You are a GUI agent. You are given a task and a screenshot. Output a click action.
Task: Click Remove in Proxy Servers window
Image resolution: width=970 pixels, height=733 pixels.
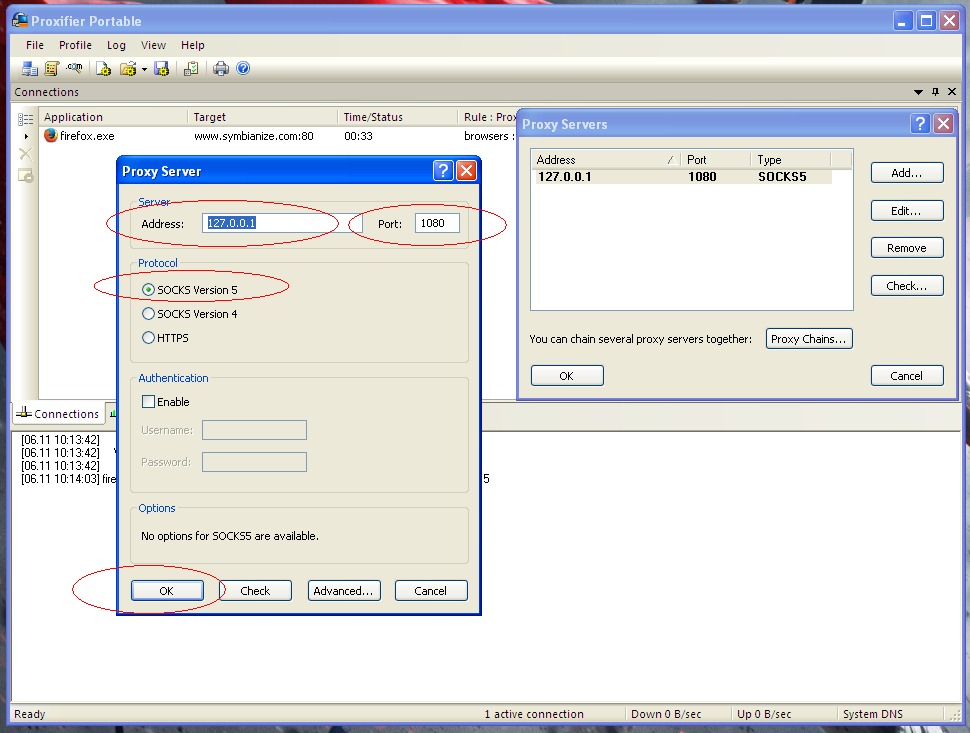pos(907,247)
